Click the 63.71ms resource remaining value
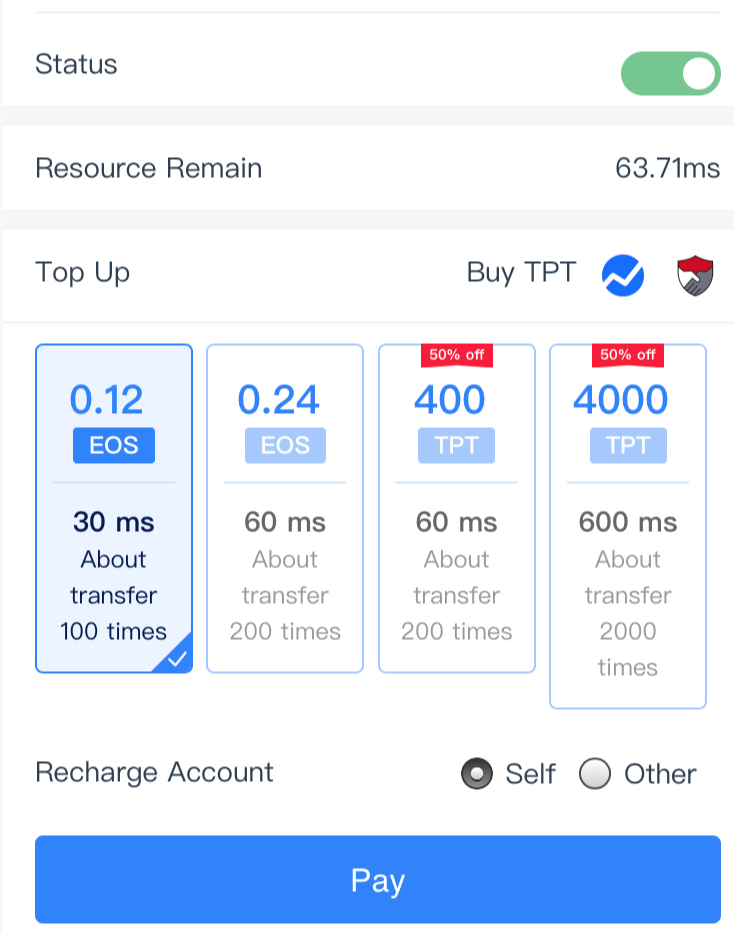Viewport: 734px width, 934px height. tap(667, 168)
